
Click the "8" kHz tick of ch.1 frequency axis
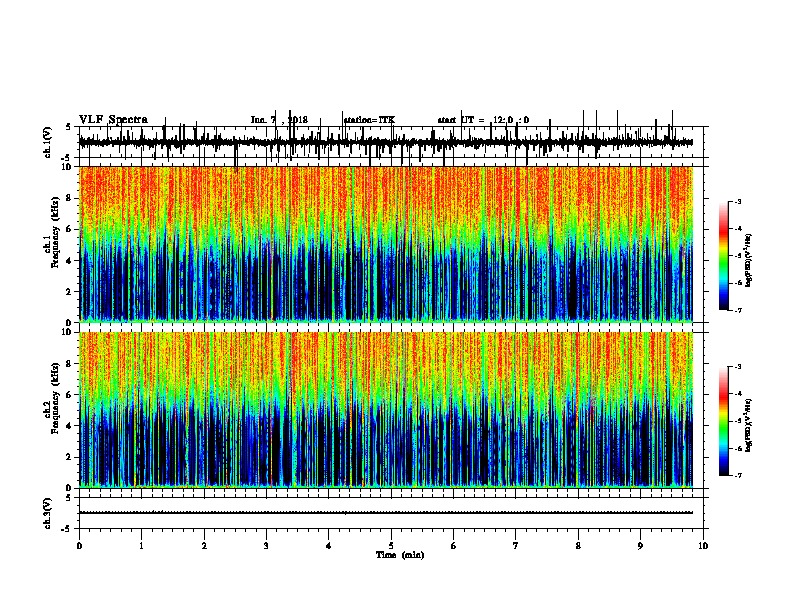(70, 198)
